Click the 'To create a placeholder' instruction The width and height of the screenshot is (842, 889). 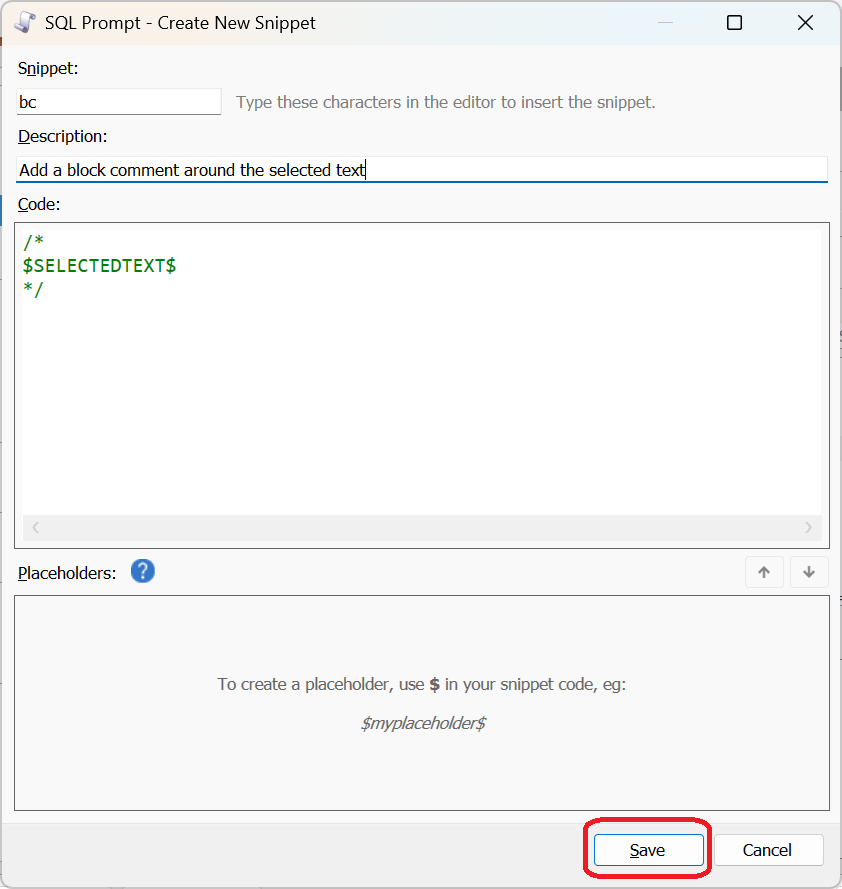[421, 684]
